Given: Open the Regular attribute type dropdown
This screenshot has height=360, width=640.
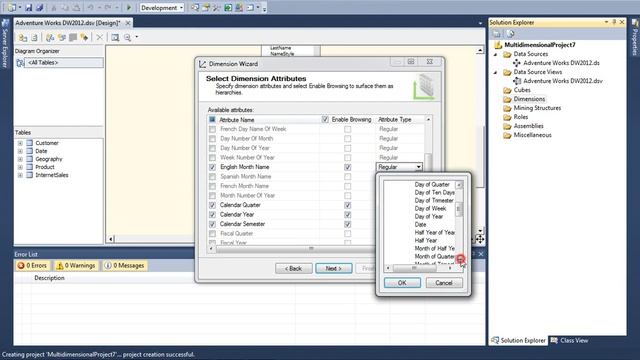Looking at the screenshot, I should point(418,167).
